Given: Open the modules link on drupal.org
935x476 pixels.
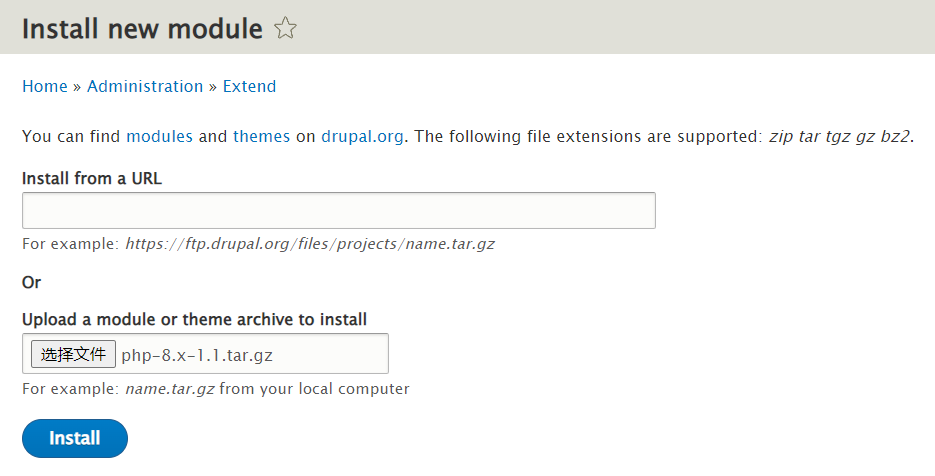Looking at the screenshot, I should click(159, 136).
